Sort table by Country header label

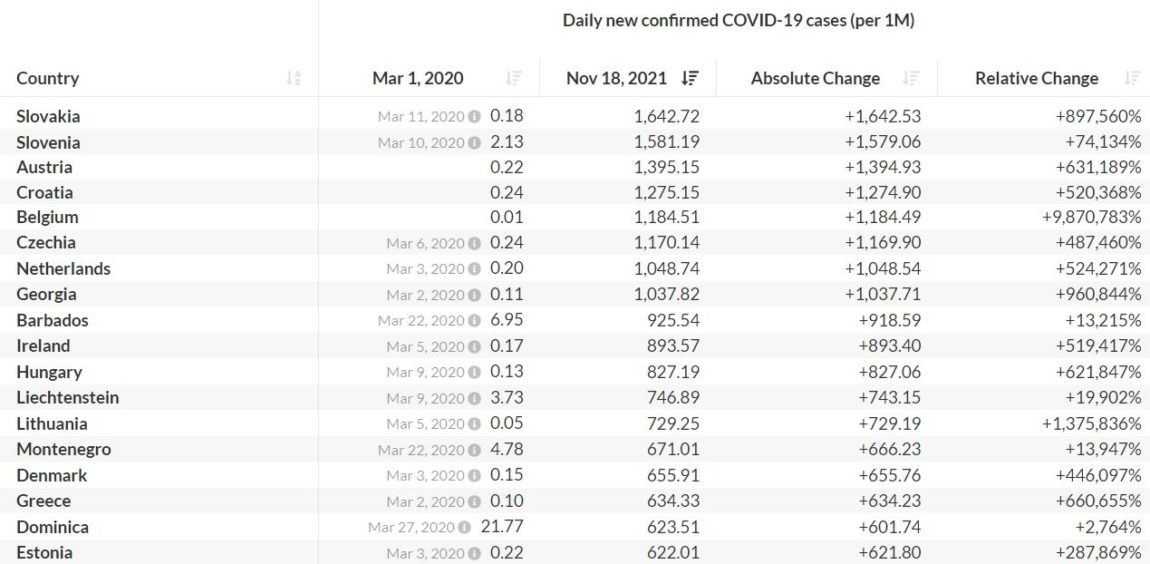(x=47, y=78)
